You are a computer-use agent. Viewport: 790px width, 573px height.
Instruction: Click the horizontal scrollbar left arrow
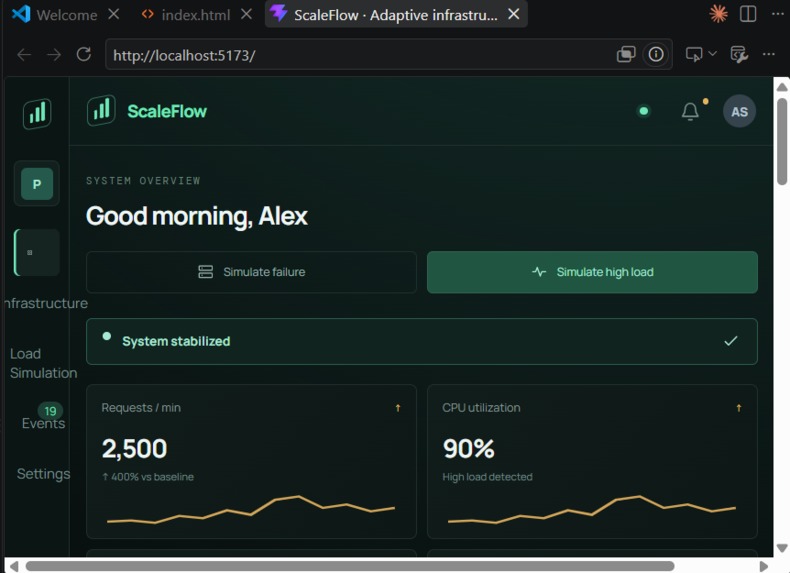click(x=14, y=566)
